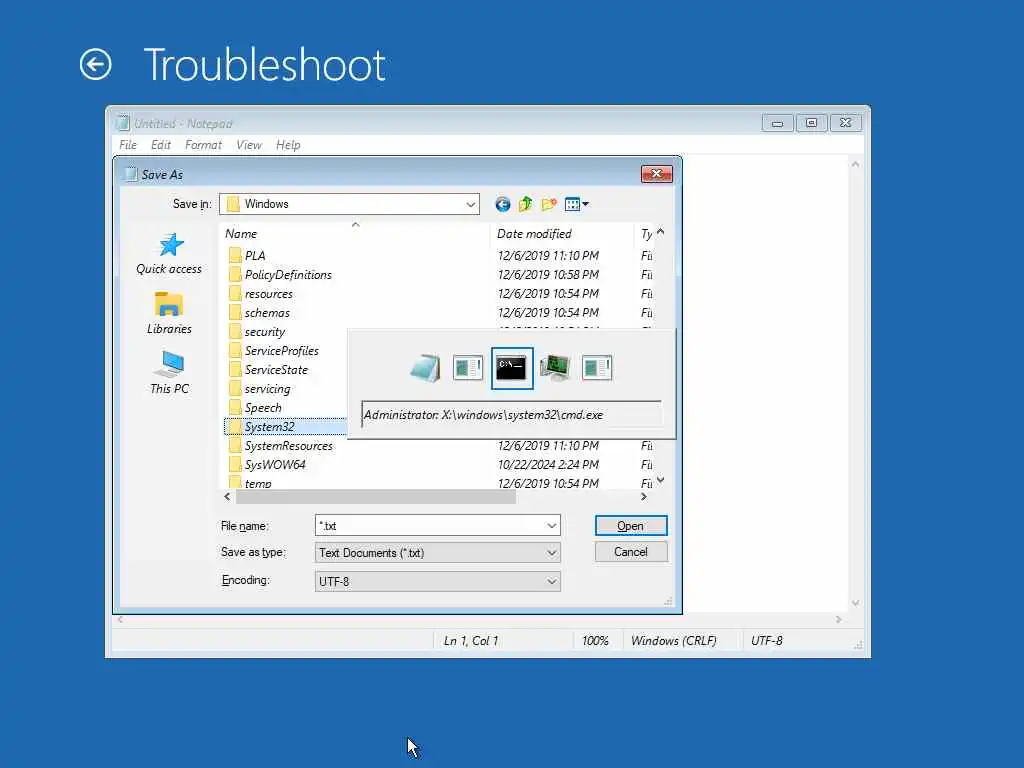Screen dimensions: 1024x768
Task: Select the green monitor icon in task switcher
Action: coord(555,368)
